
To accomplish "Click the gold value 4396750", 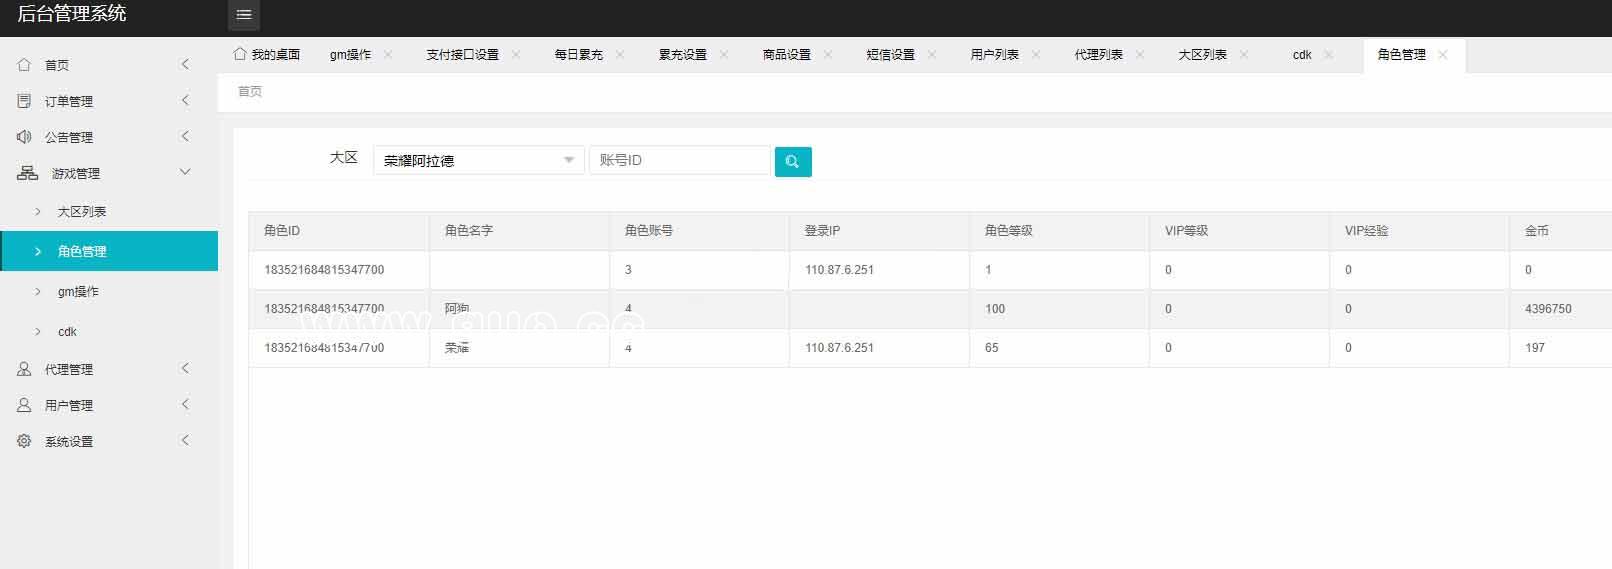I will (1548, 309).
